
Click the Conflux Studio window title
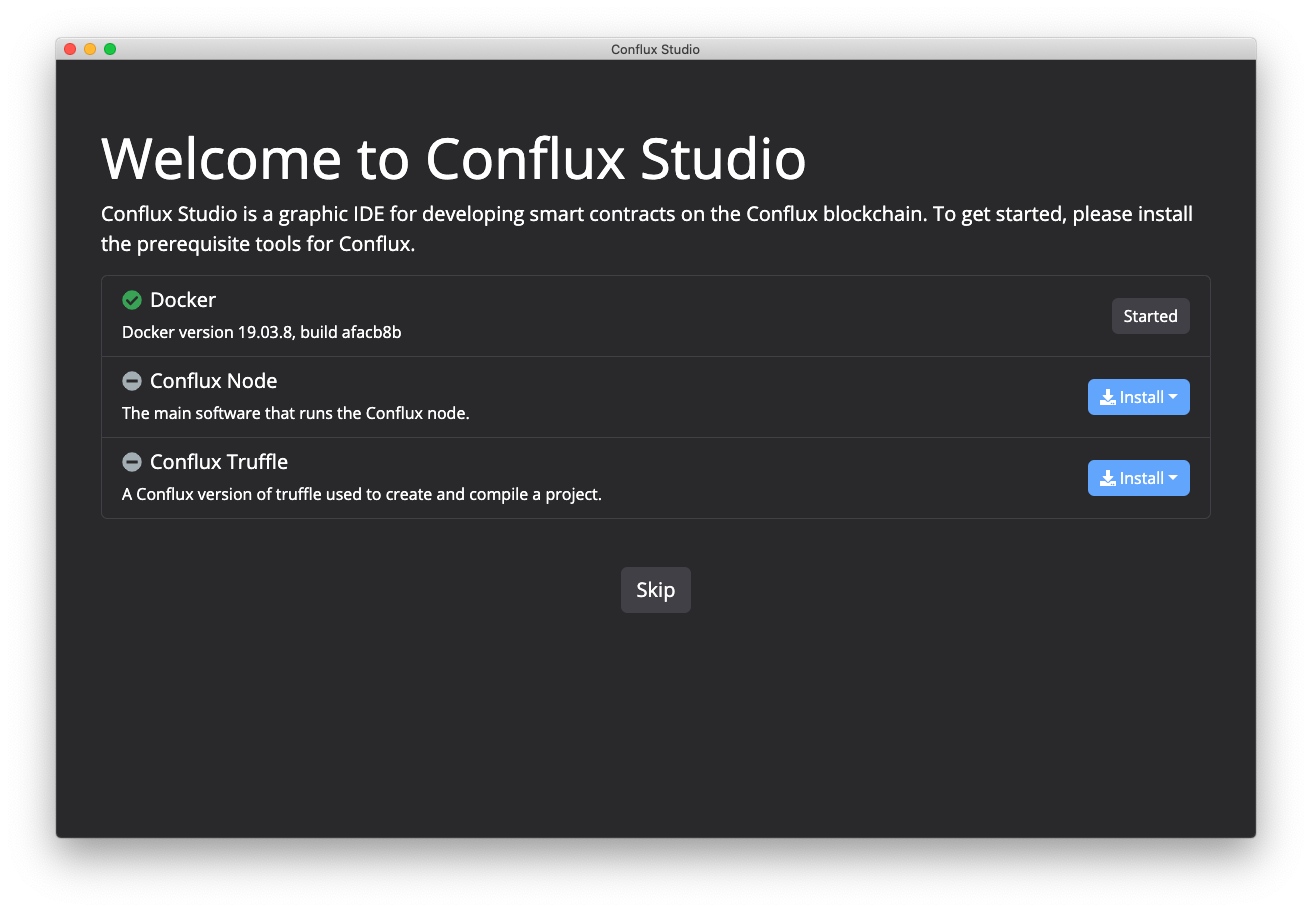[x=656, y=49]
